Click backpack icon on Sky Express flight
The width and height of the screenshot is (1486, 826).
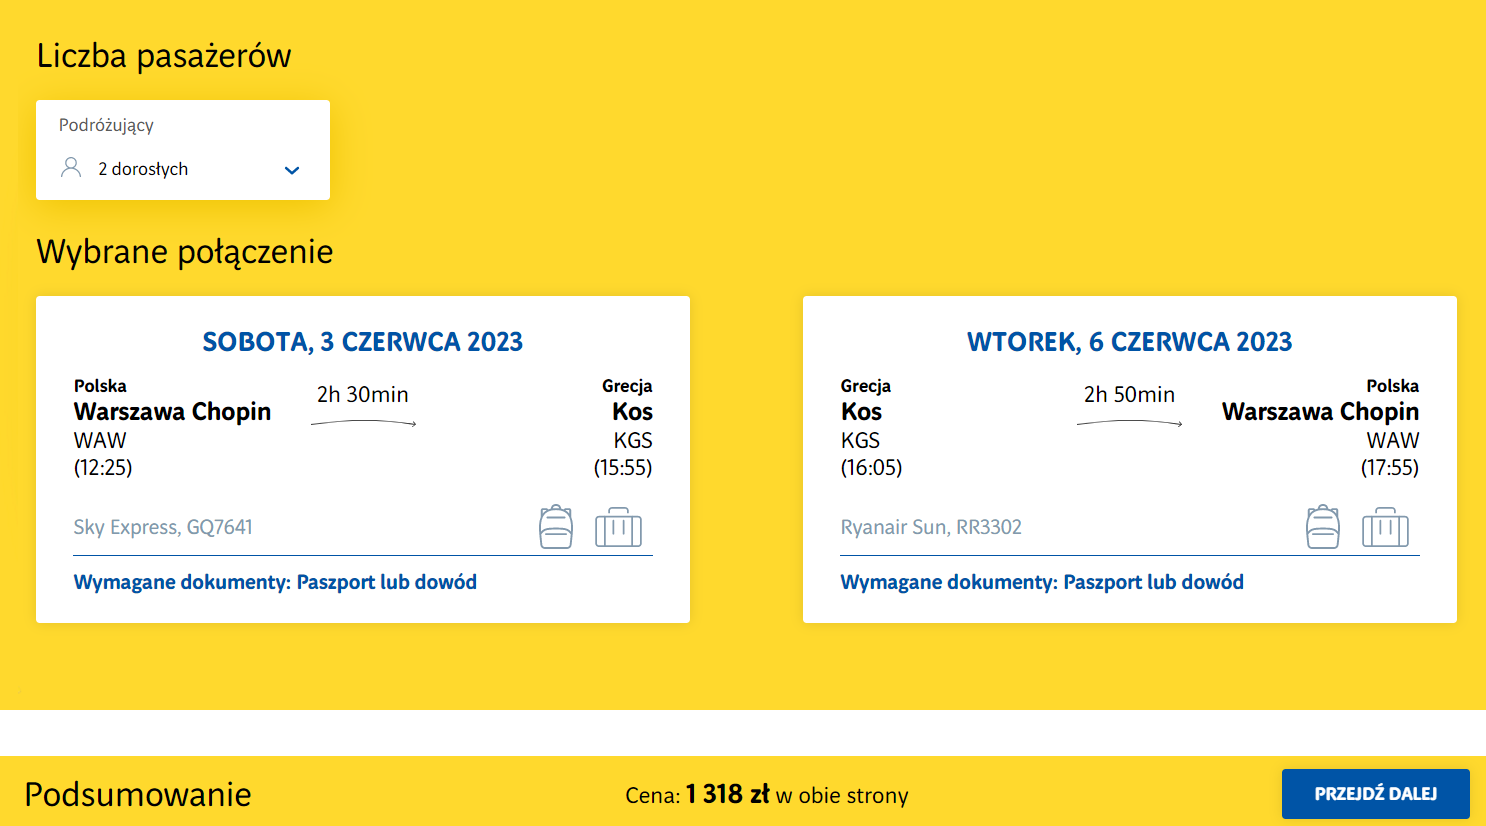pos(556,527)
